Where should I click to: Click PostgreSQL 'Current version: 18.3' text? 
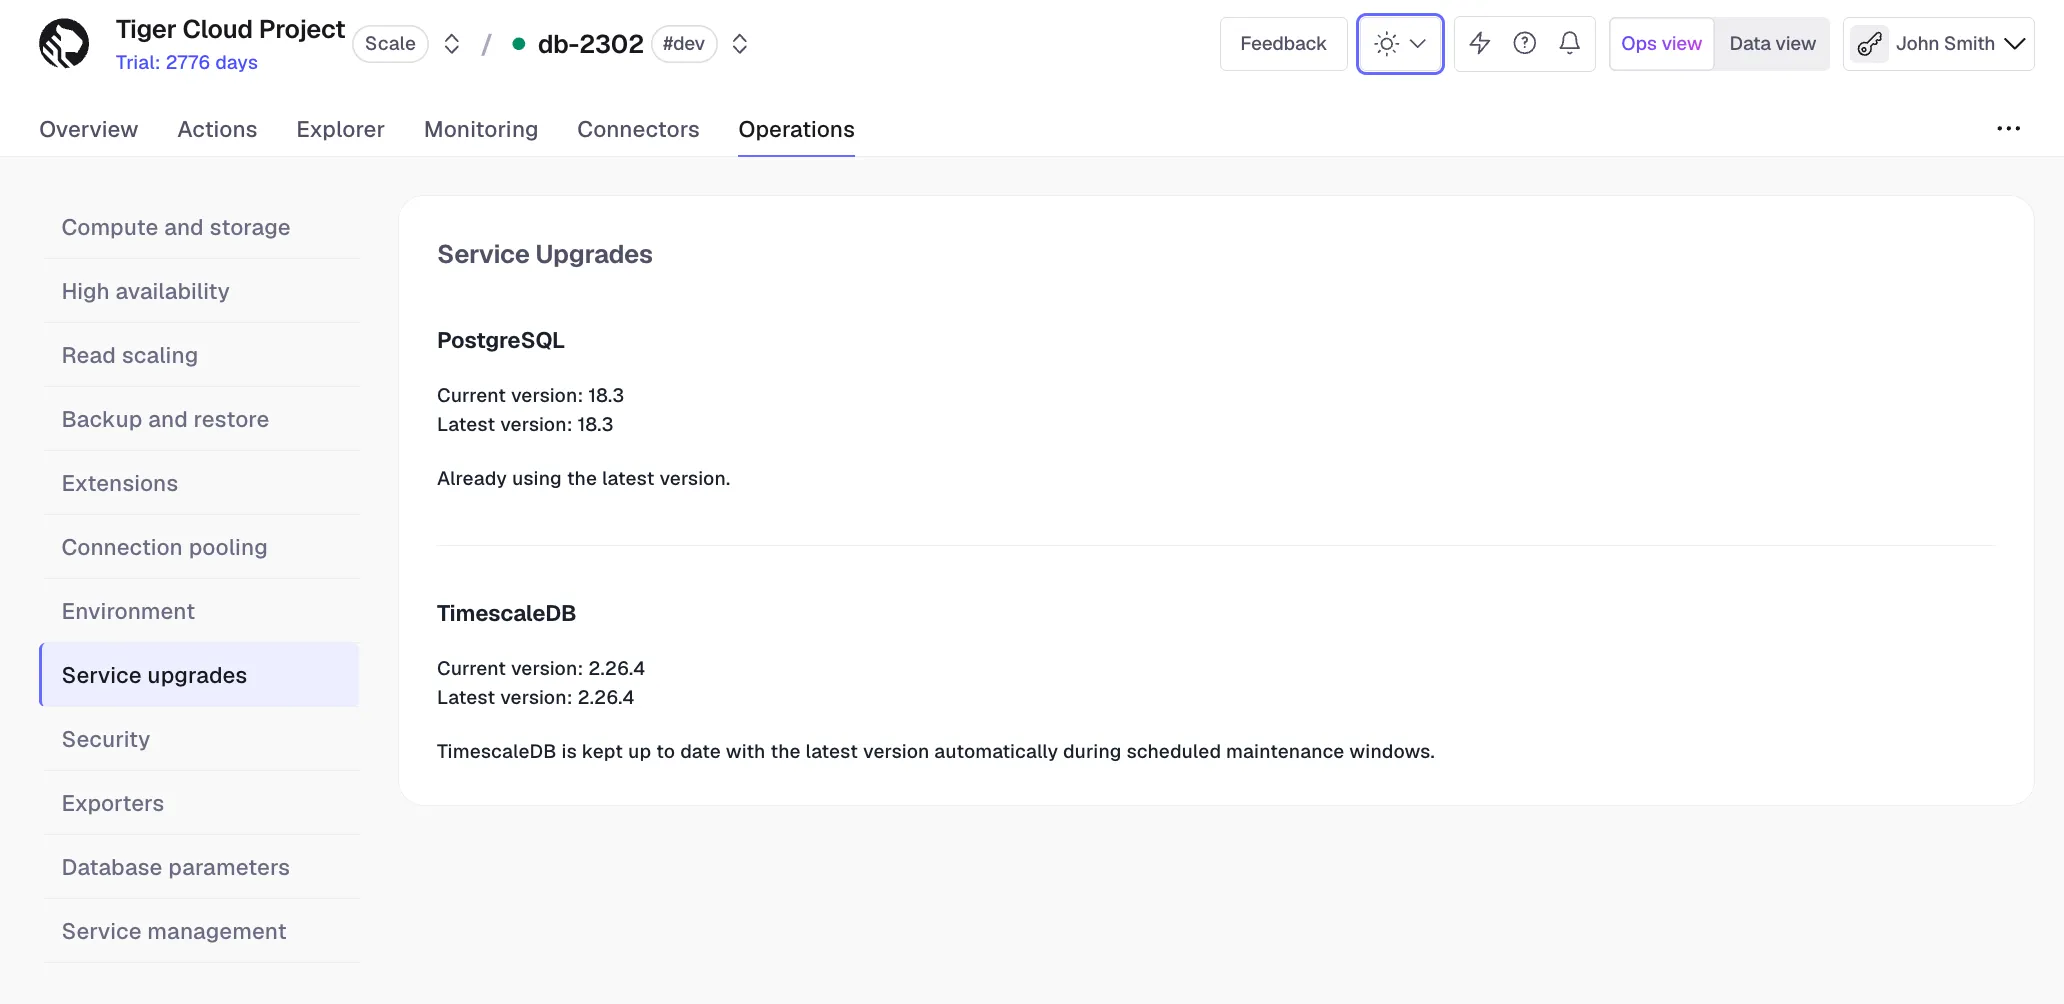(530, 395)
